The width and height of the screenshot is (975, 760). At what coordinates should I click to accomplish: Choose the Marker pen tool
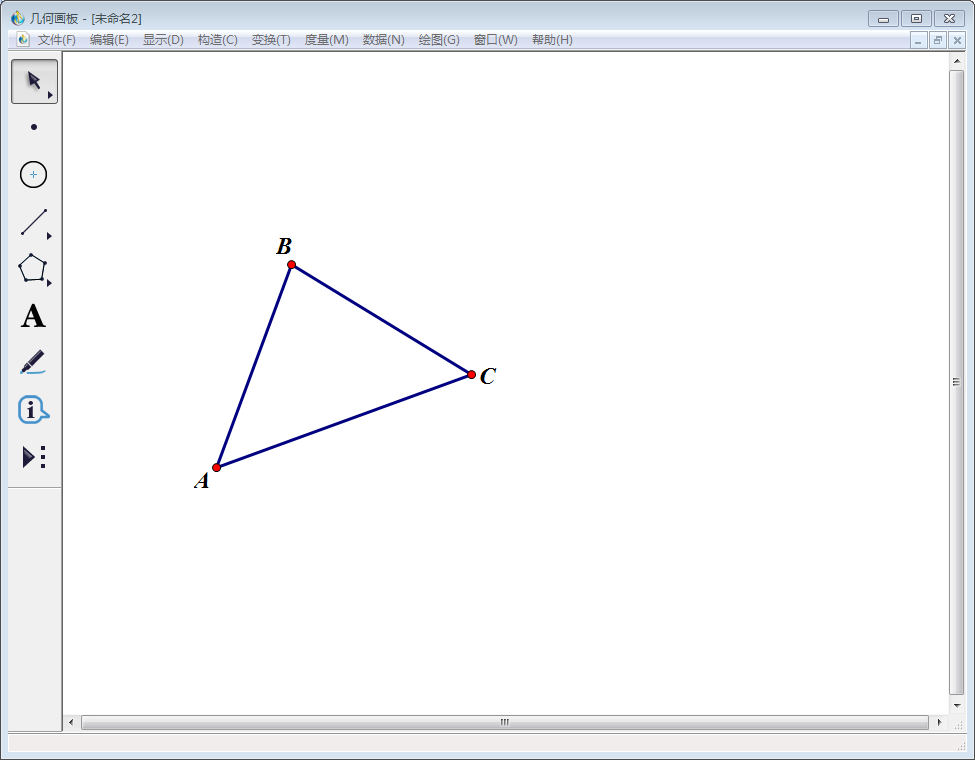tap(33, 362)
